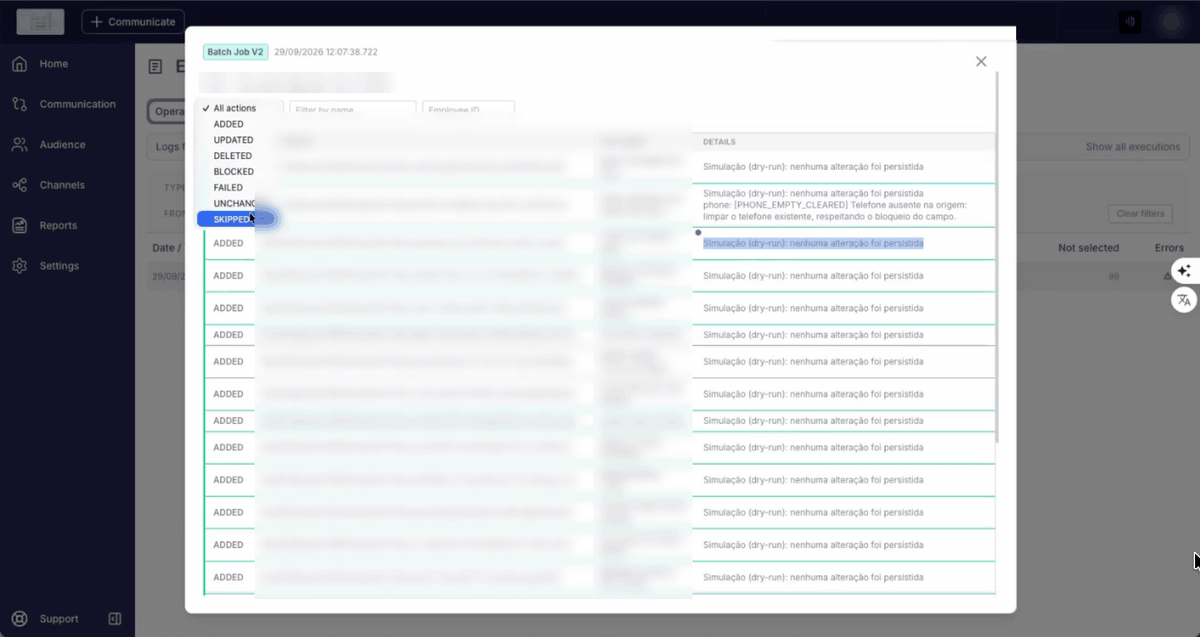Open the AI sparkle assistant button
The width and height of the screenshot is (1200, 637).
(x=1184, y=271)
